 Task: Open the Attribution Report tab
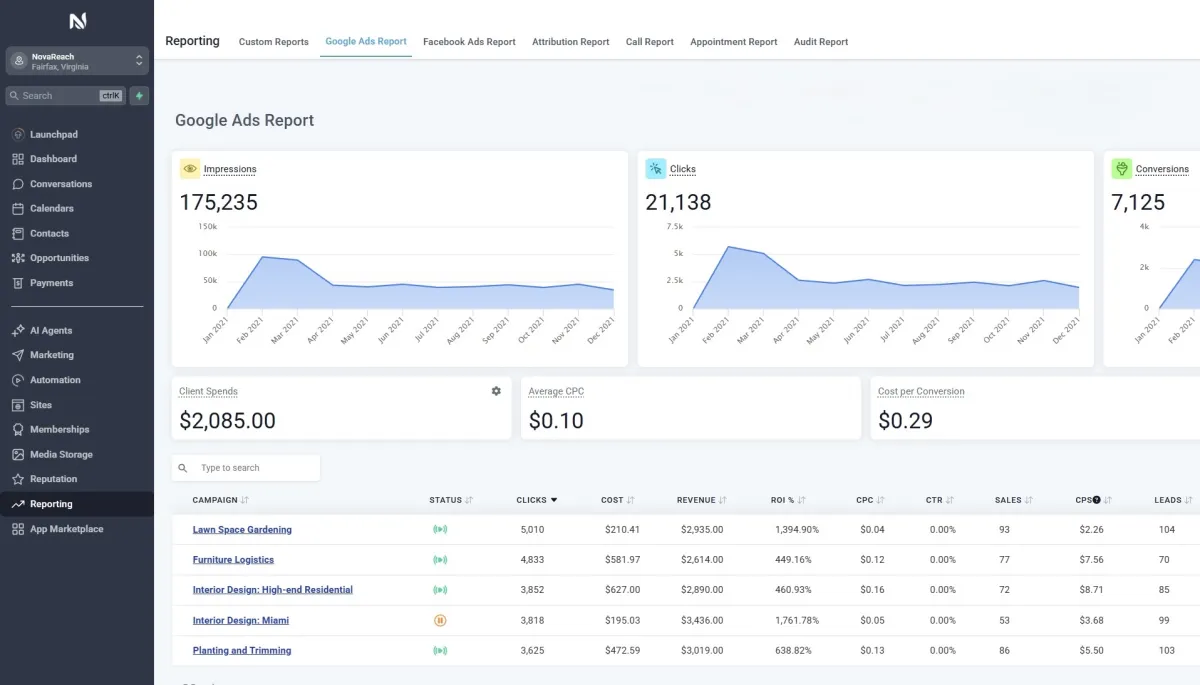pos(570,42)
